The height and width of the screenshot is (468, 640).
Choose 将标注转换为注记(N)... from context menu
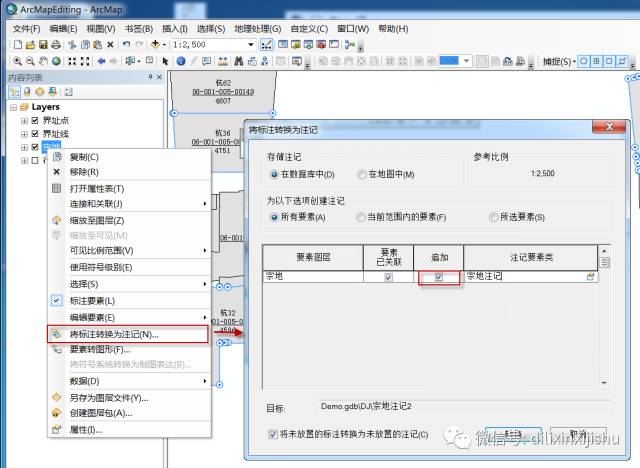tap(128, 334)
